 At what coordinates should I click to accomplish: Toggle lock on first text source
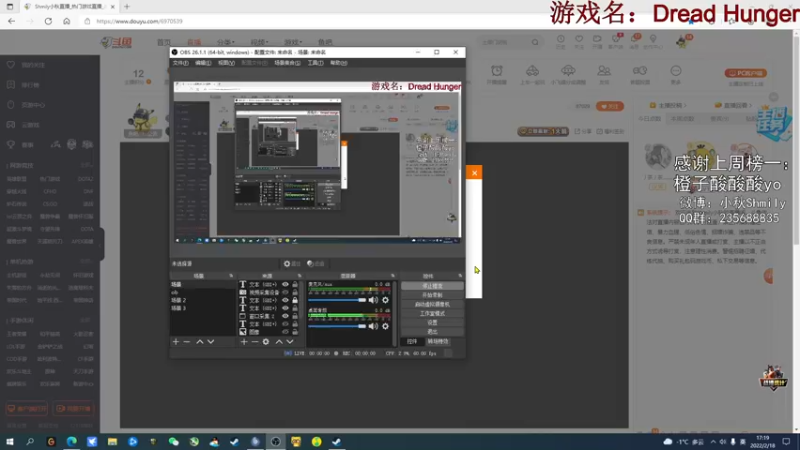295,285
